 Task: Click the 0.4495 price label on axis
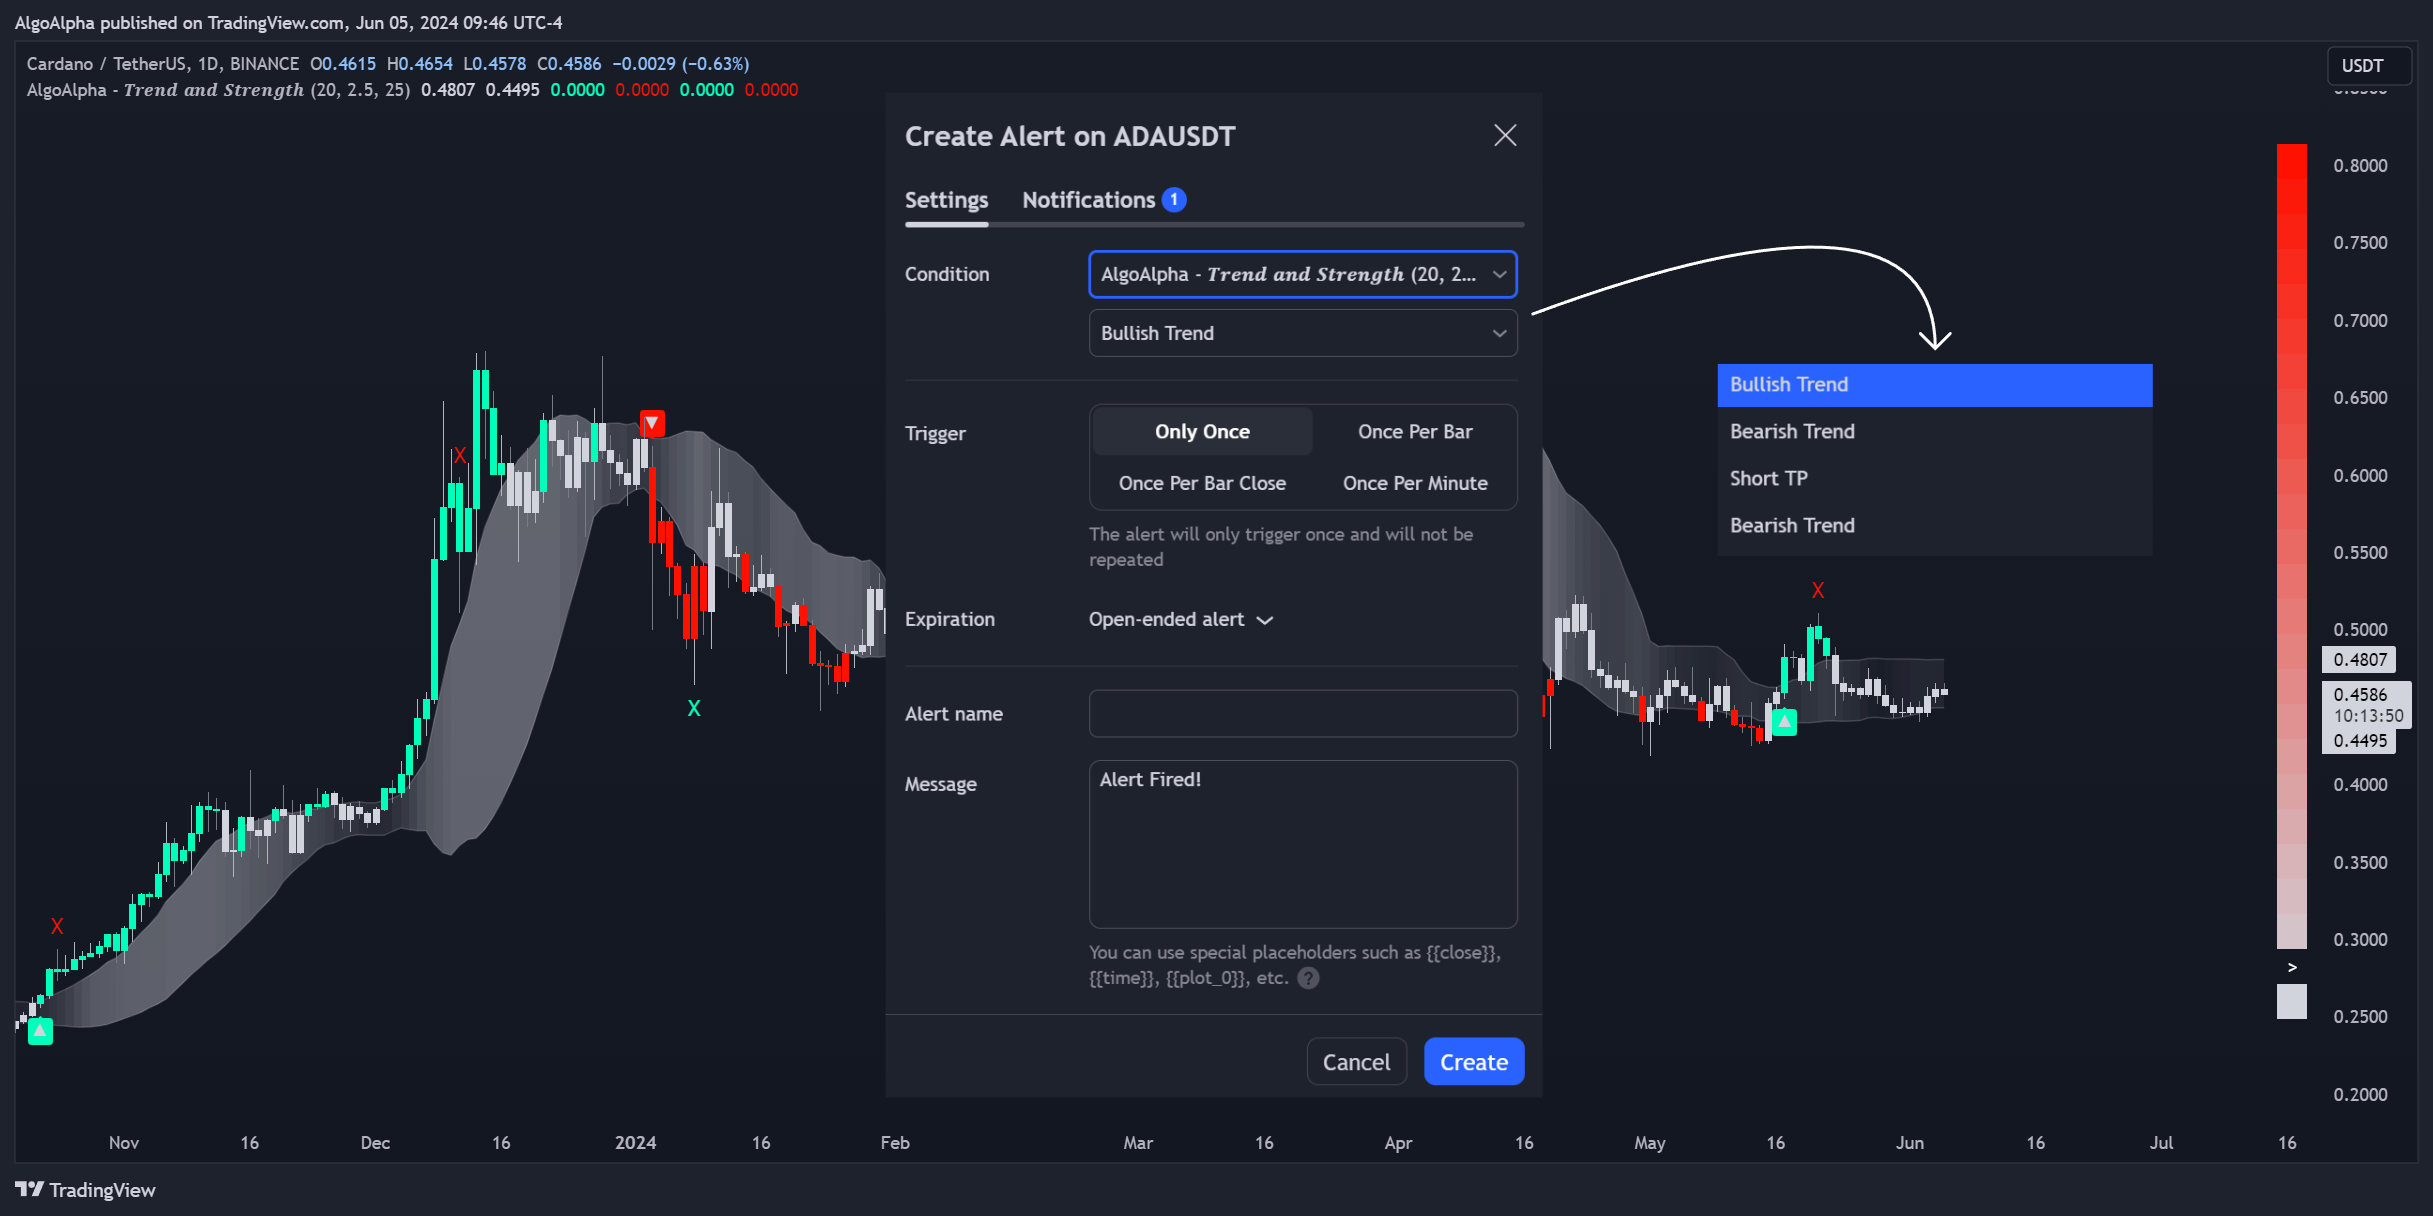[x=2359, y=740]
